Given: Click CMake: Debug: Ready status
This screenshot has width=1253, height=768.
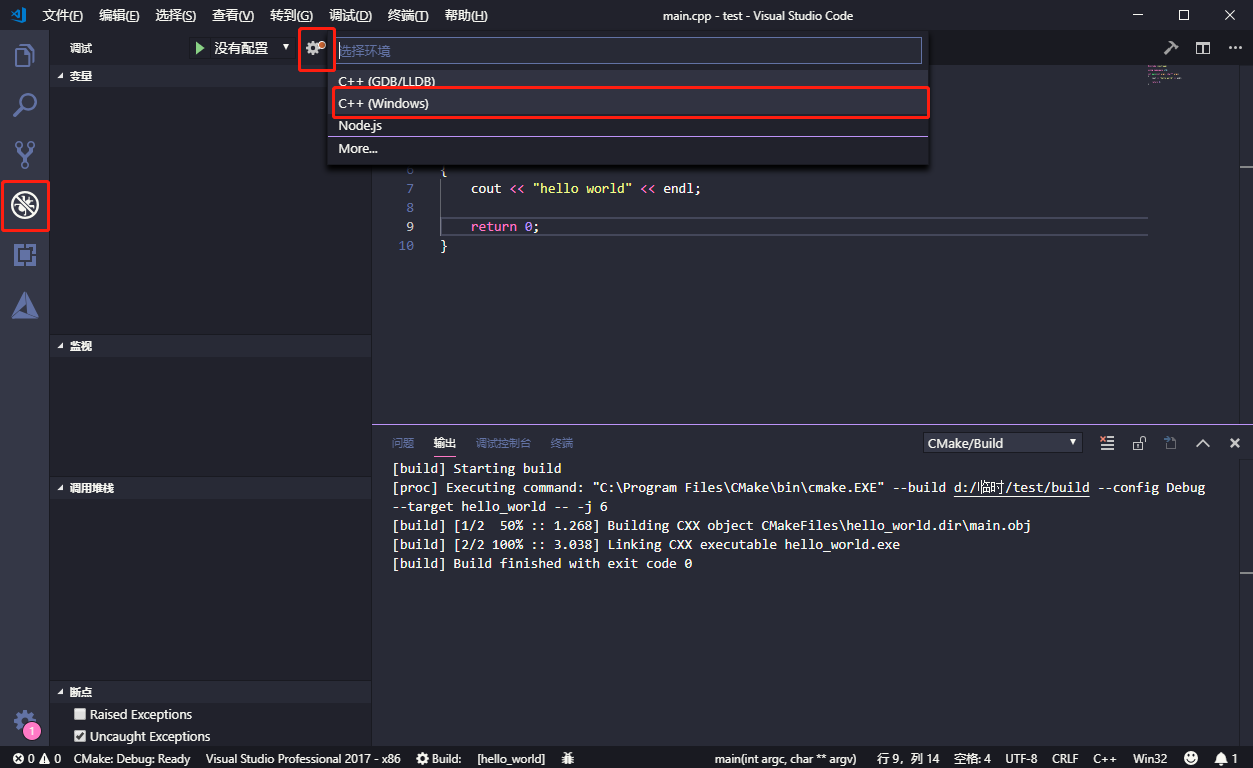Looking at the screenshot, I should 132,759.
